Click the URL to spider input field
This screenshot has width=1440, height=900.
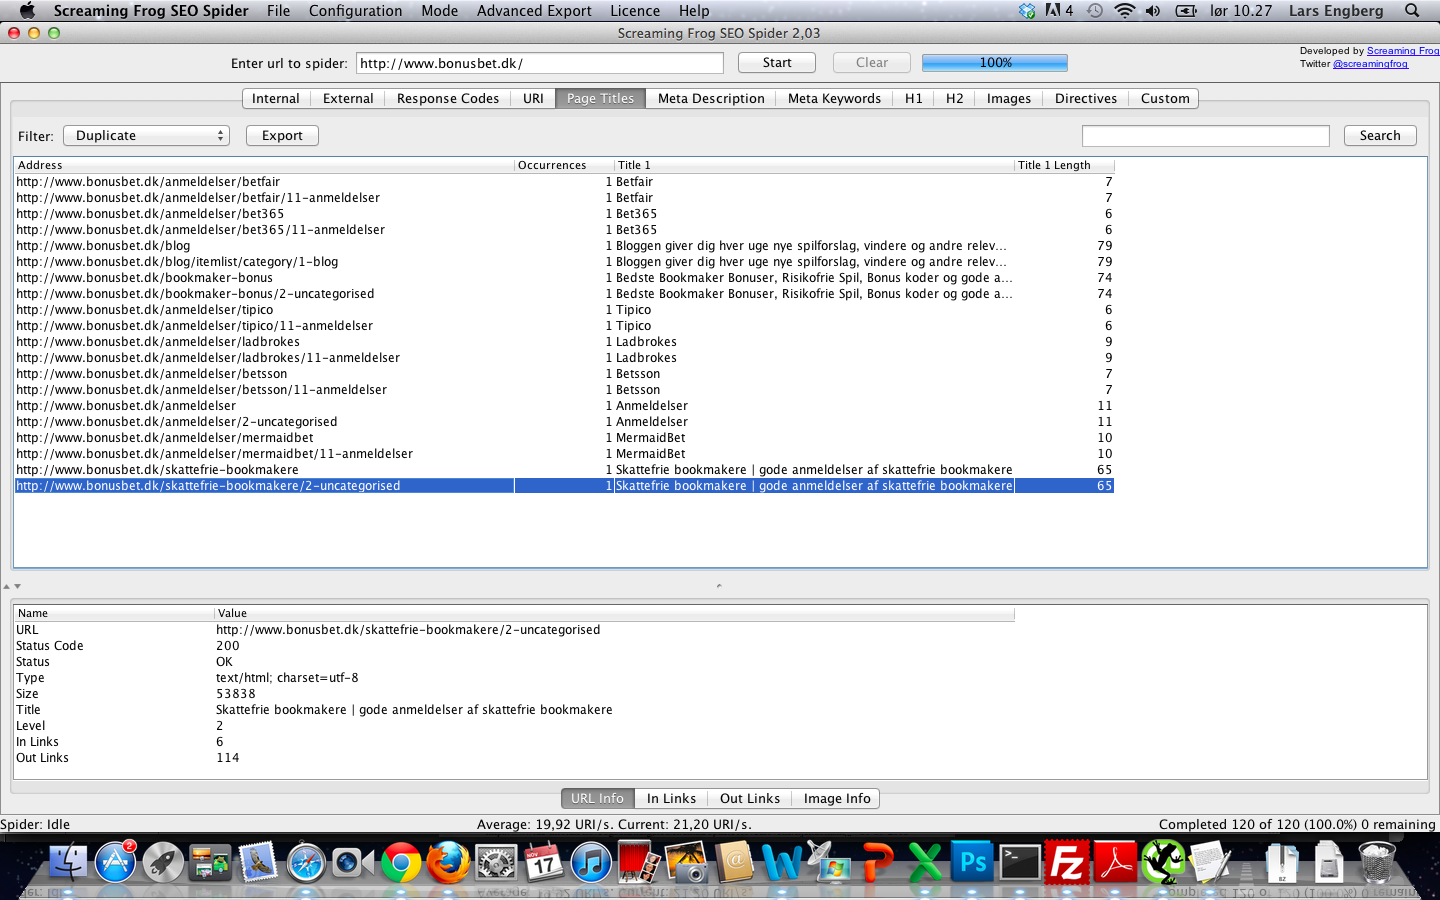click(x=540, y=63)
